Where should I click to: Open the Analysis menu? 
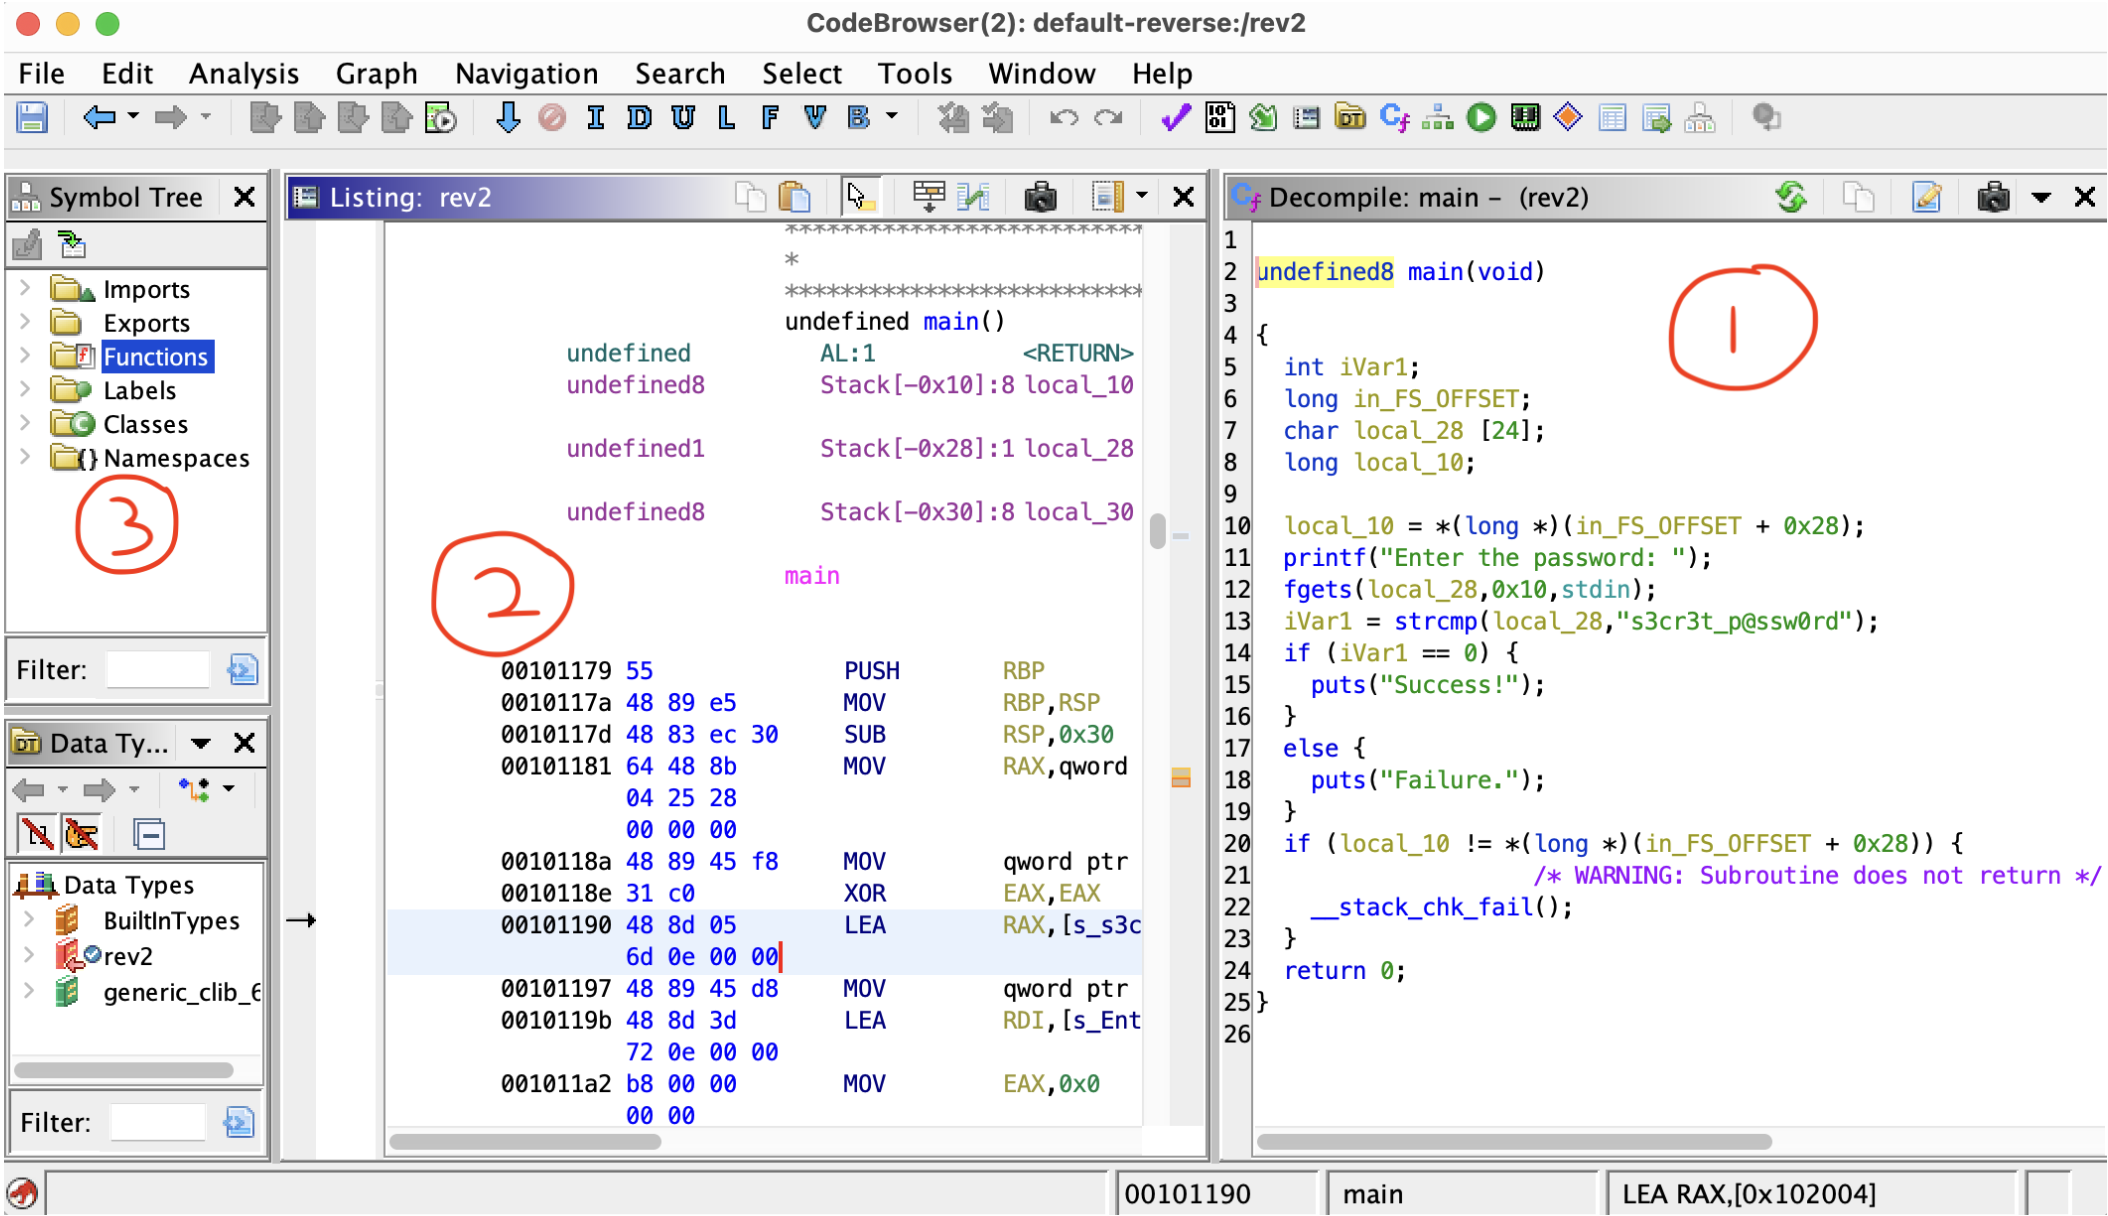(x=244, y=73)
